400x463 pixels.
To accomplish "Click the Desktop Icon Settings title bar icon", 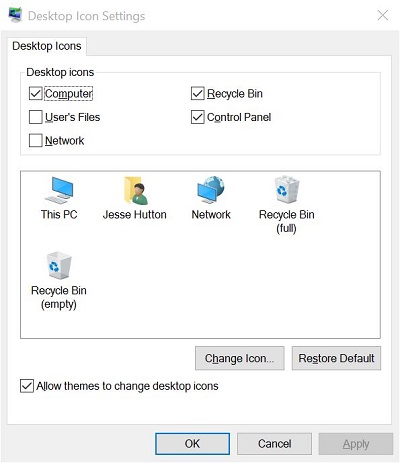I will (x=15, y=15).
